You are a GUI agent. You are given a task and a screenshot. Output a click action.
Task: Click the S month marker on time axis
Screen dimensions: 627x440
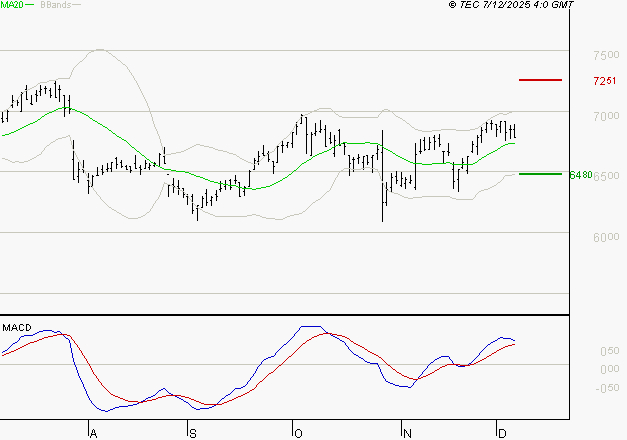tap(193, 434)
